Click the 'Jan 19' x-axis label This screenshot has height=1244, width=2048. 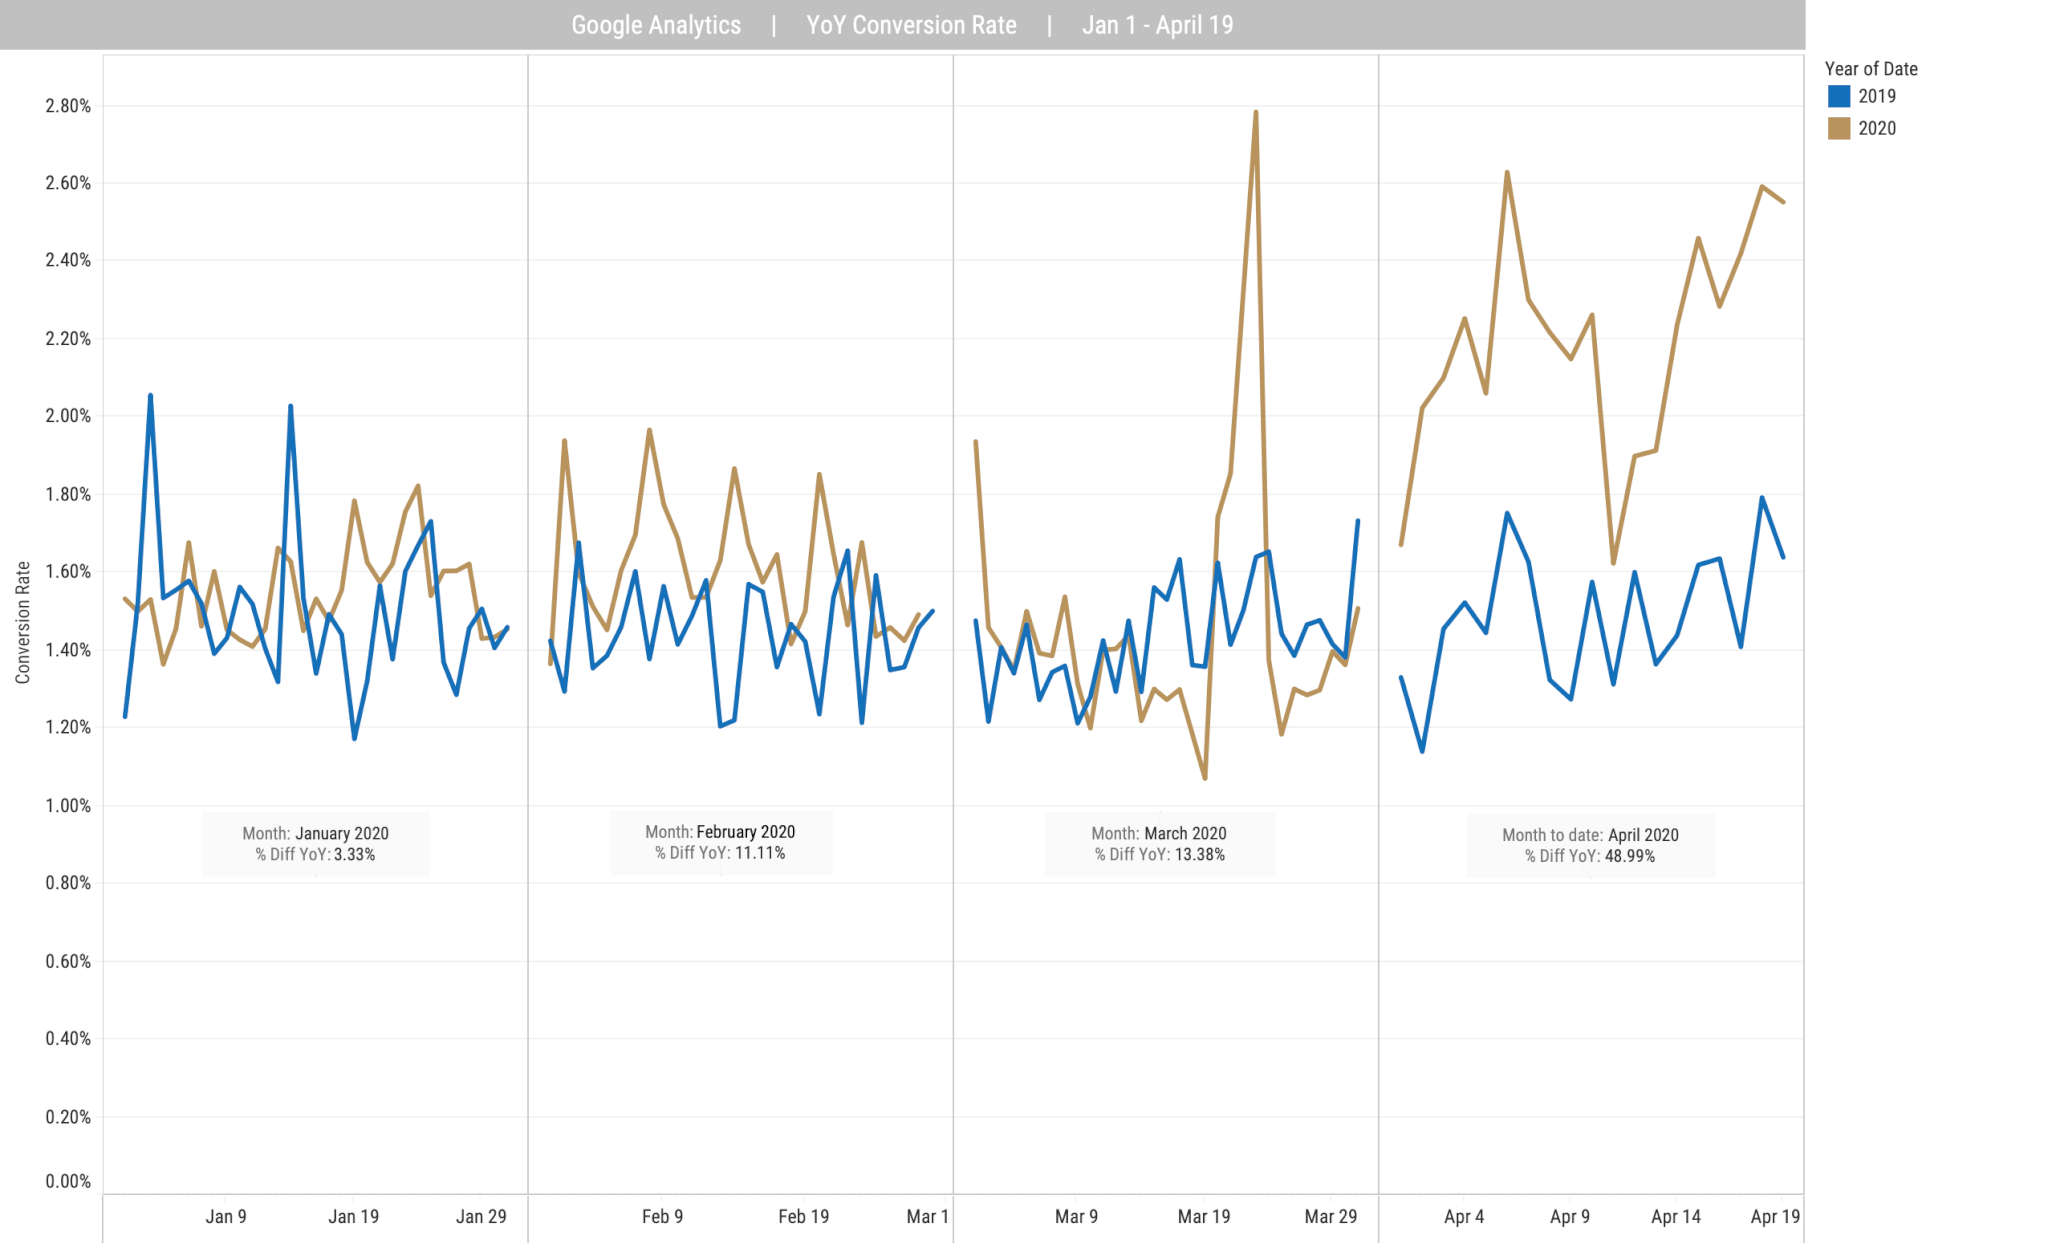354,1217
